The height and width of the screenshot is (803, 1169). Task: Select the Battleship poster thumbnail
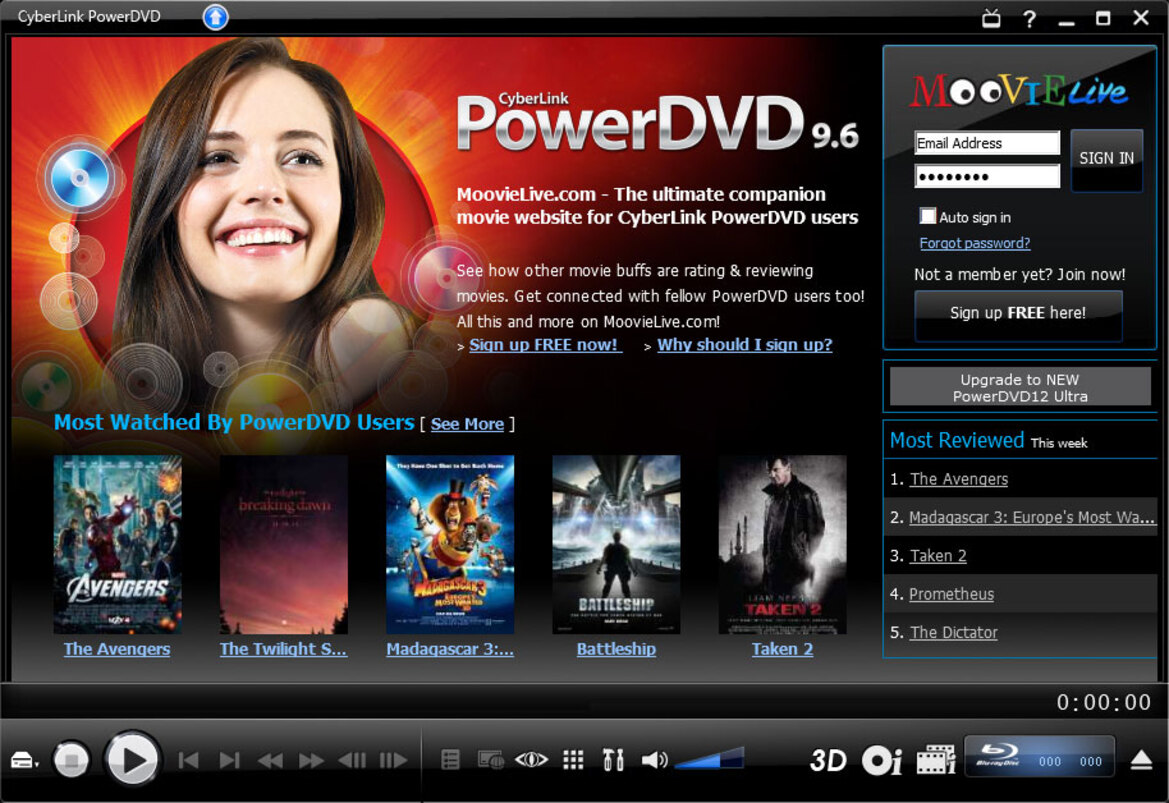click(617, 544)
